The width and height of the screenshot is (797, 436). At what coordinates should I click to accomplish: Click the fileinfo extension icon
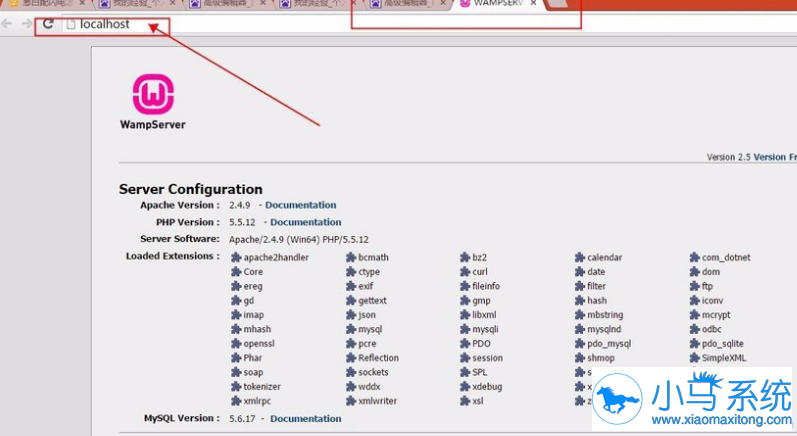click(465, 286)
